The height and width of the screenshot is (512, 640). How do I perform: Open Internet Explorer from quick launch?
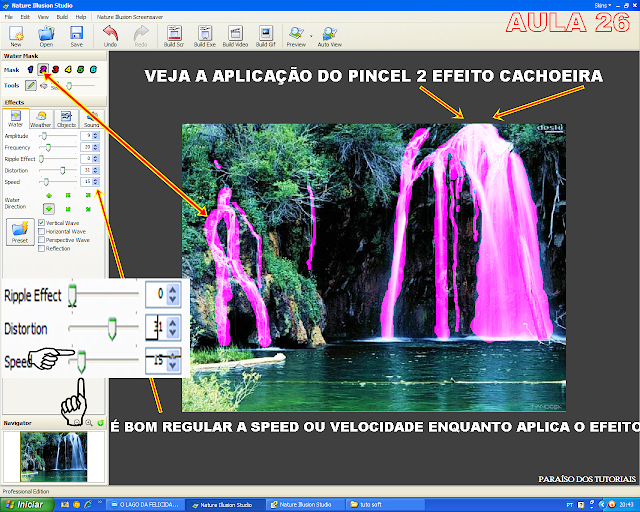(87, 505)
